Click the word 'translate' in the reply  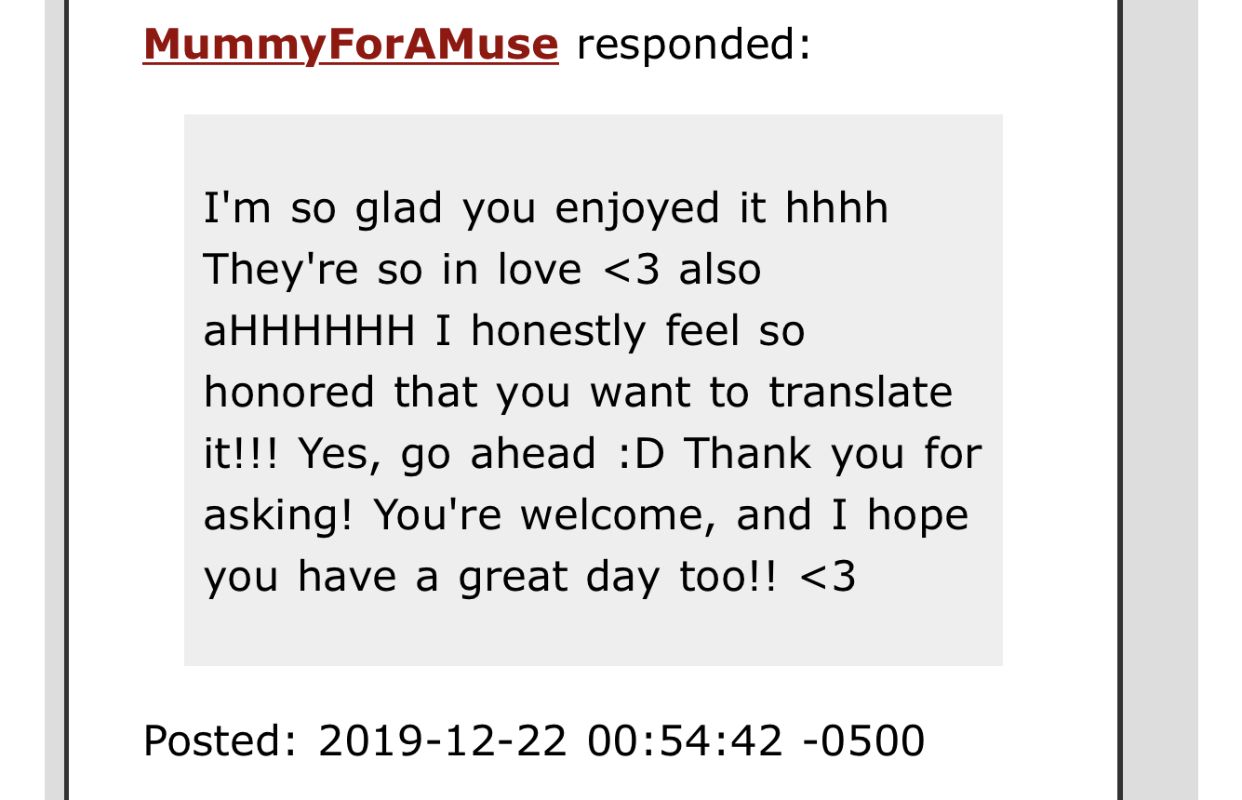[x=860, y=392]
